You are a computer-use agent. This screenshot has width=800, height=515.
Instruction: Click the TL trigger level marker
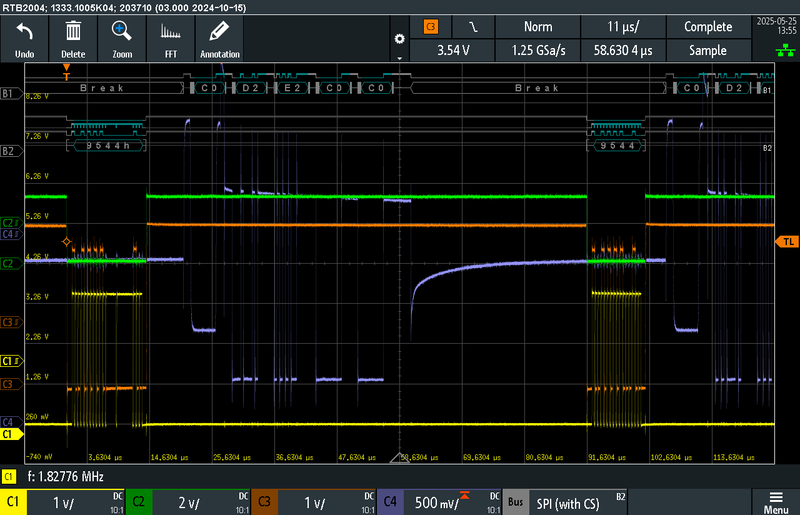click(787, 241)
